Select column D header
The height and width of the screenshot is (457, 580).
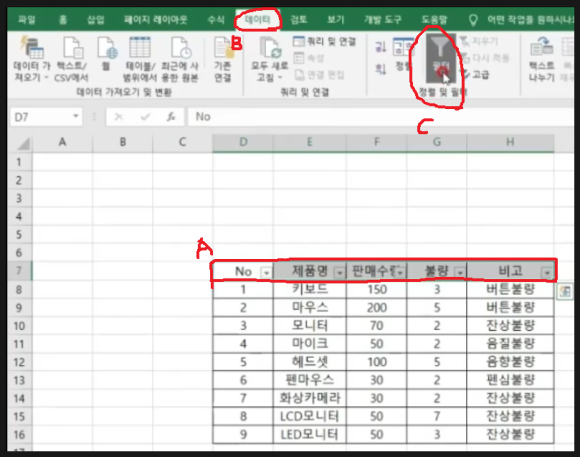pos(243,142)
